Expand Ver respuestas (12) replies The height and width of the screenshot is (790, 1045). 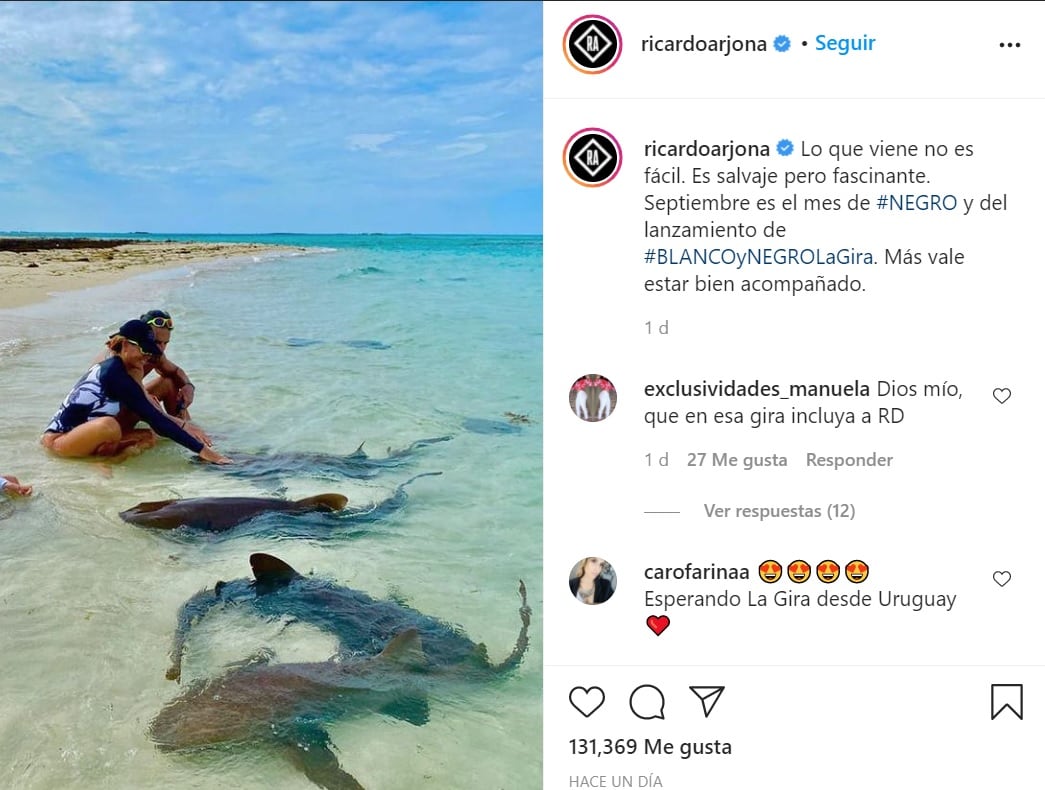point(778,511)
